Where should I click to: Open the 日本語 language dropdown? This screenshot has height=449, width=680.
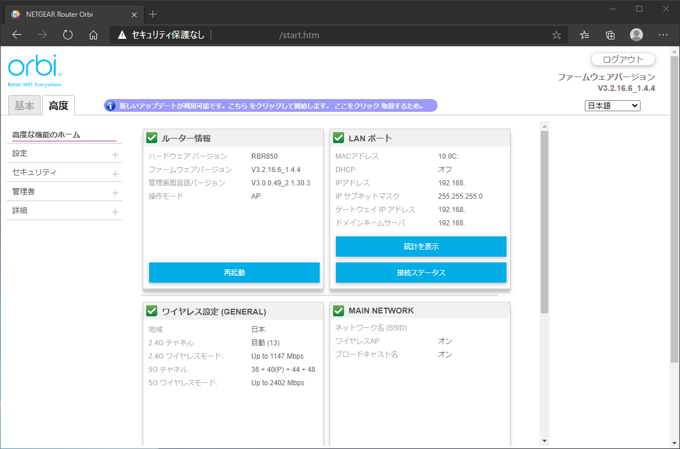pyautogui.click(x=612, y=105)
